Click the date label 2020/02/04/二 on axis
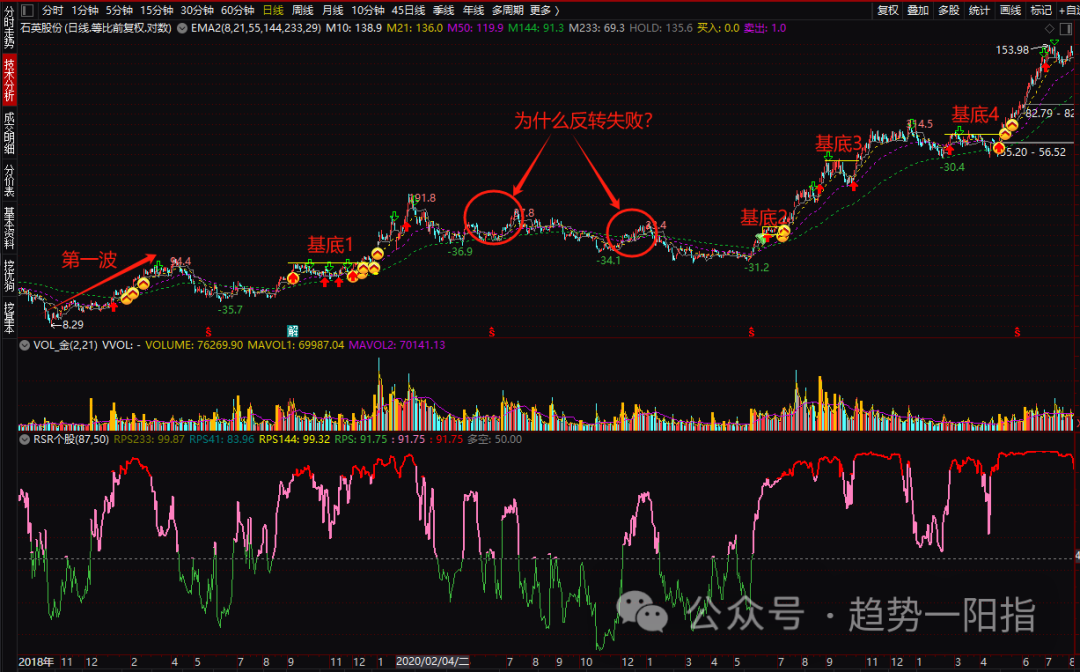The height and width of the screenshot is (672, 1080). click(x=433, y=662)
